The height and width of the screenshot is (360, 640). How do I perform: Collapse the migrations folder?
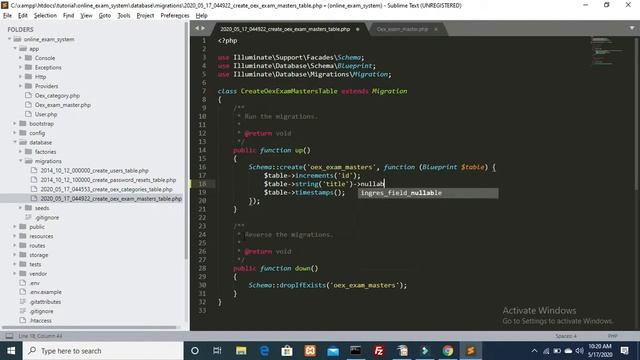20,161
